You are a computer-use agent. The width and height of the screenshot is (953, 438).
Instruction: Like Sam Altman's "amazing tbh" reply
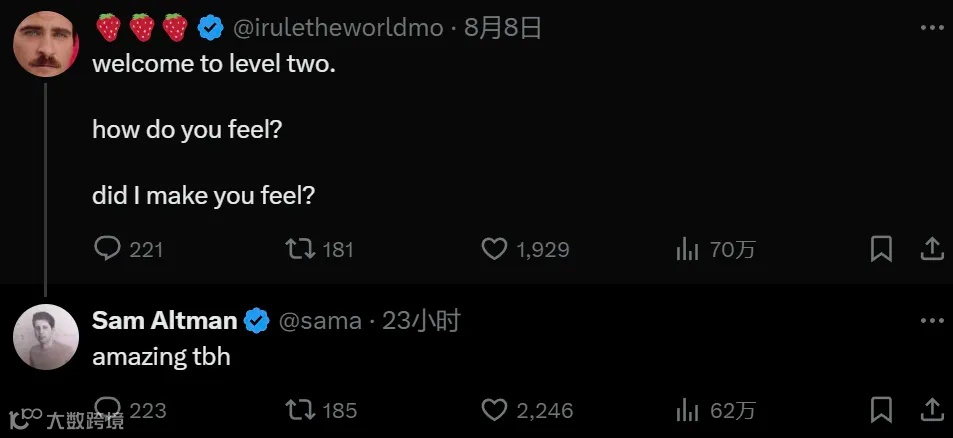(494, 409)
